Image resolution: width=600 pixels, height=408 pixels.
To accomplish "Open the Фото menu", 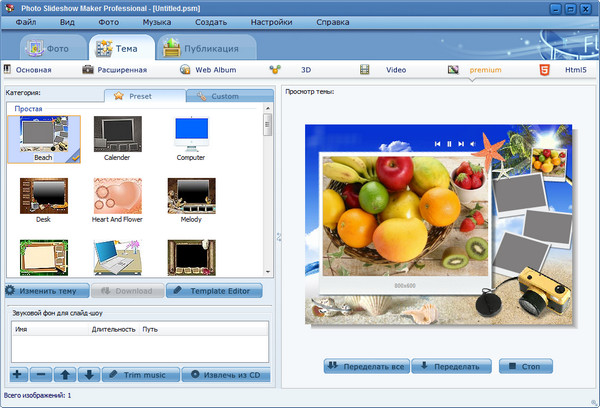I will coord(109,22).
